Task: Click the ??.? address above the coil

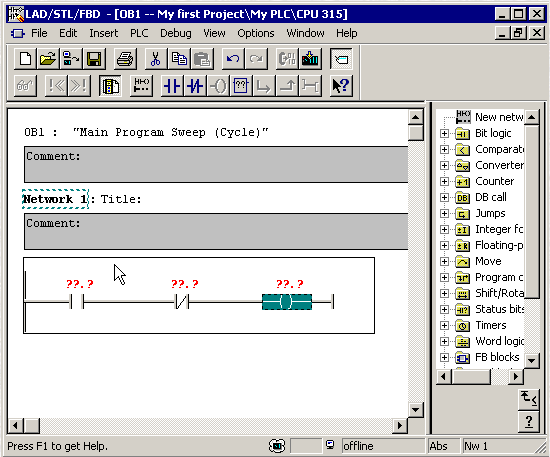Action: 289,284
